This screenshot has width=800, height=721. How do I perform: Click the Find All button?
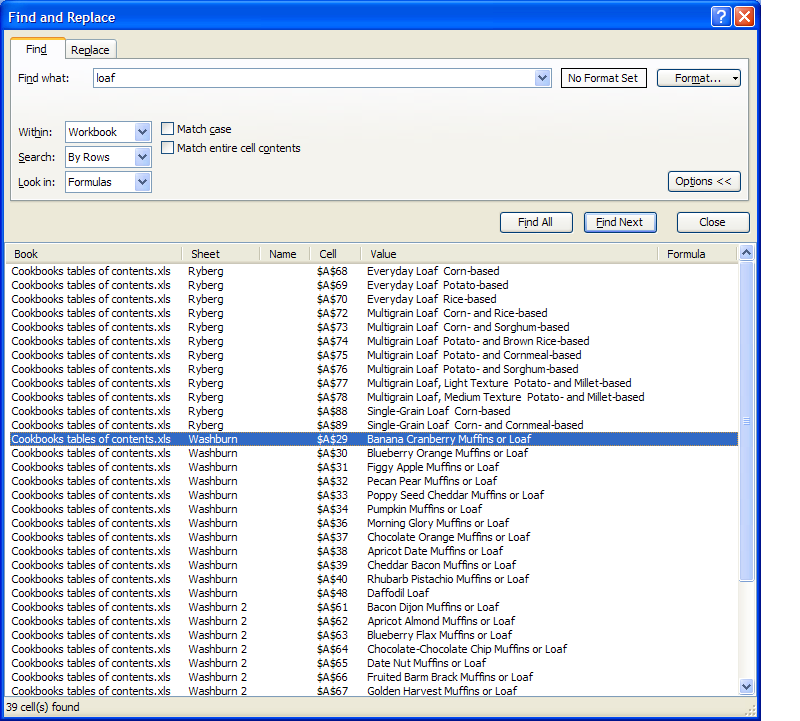coord(536,222)
